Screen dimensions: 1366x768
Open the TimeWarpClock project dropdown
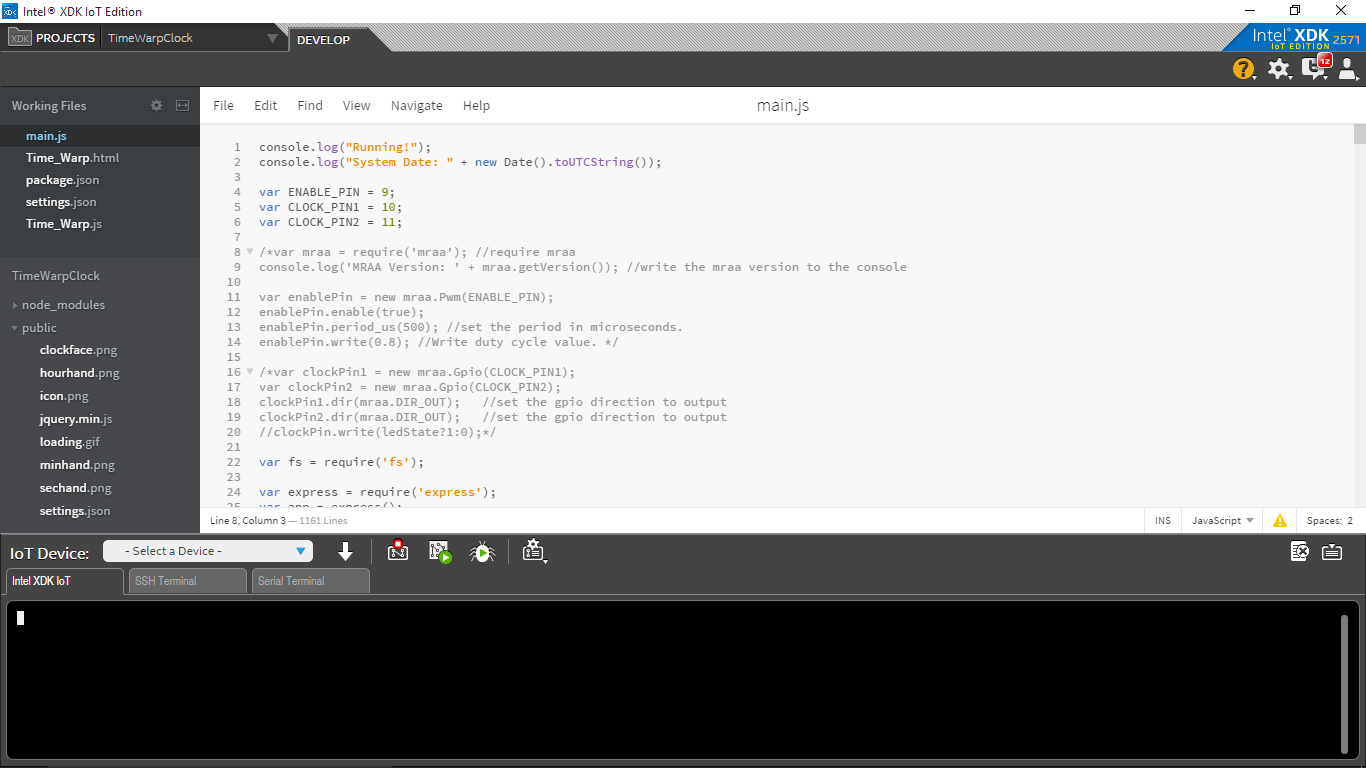coord(193,38)
